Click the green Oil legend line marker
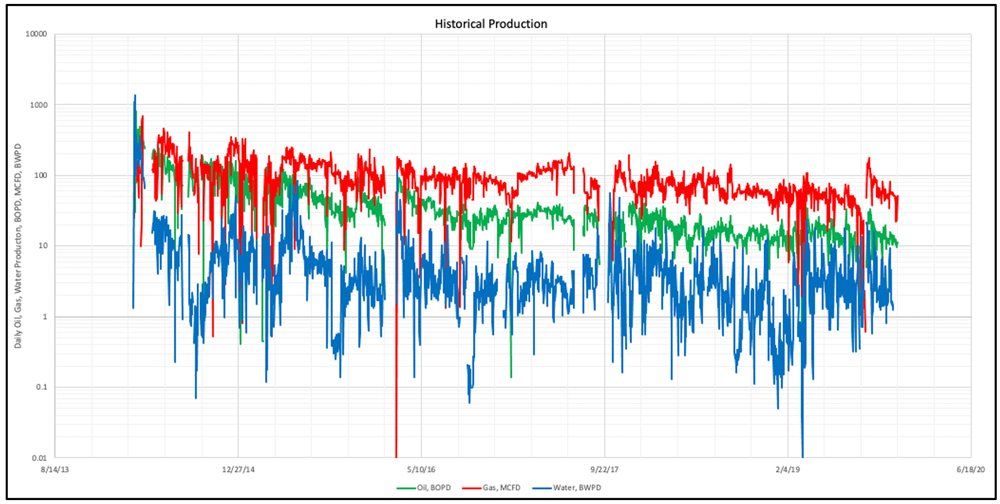1000x504 pixels. (x=408, y=487)
